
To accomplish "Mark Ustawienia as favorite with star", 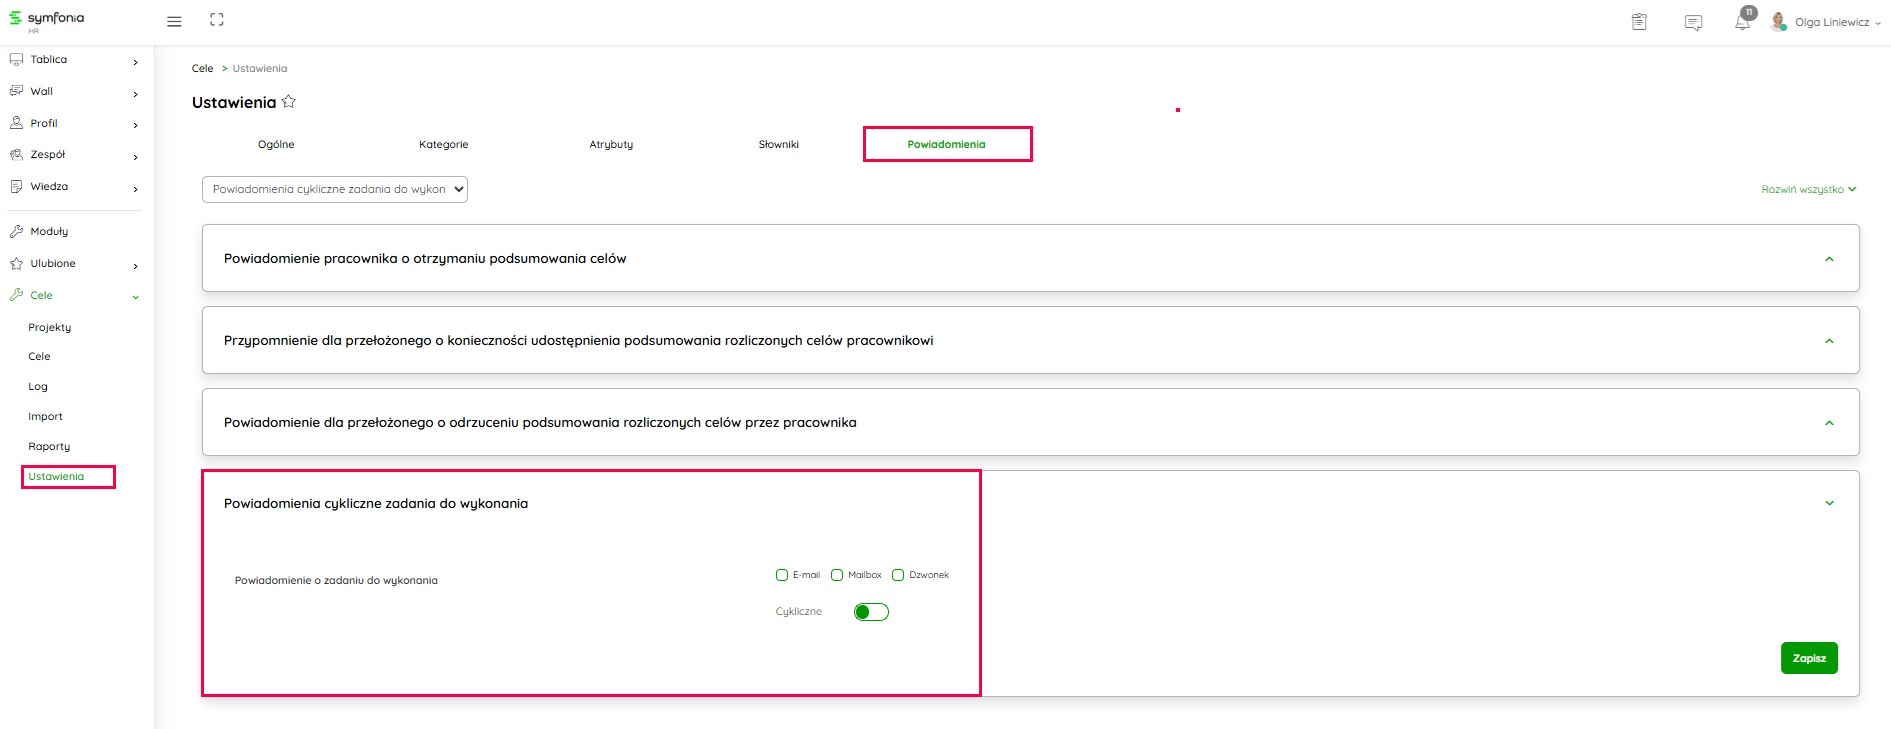I will point(289,102).
